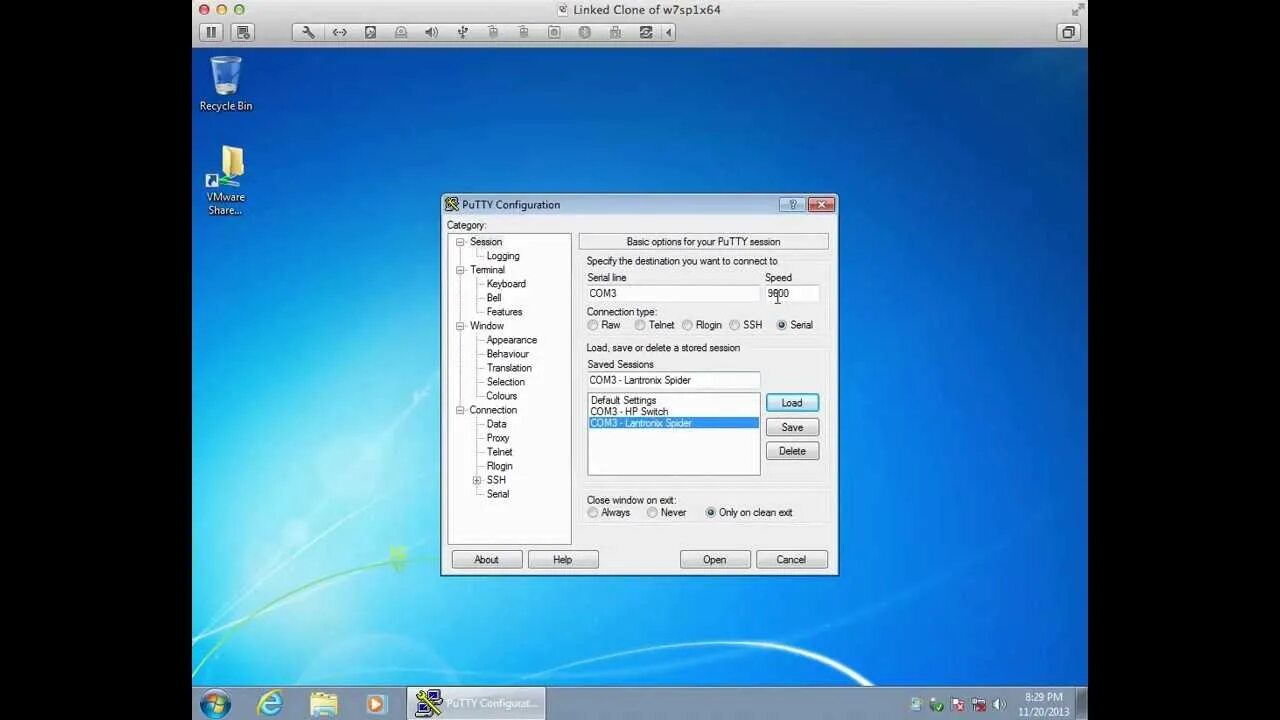Viewport: 1280px width, 720px height.
Task: Click the PuTTY icon in dialog title bar
Action: [452, 204]
